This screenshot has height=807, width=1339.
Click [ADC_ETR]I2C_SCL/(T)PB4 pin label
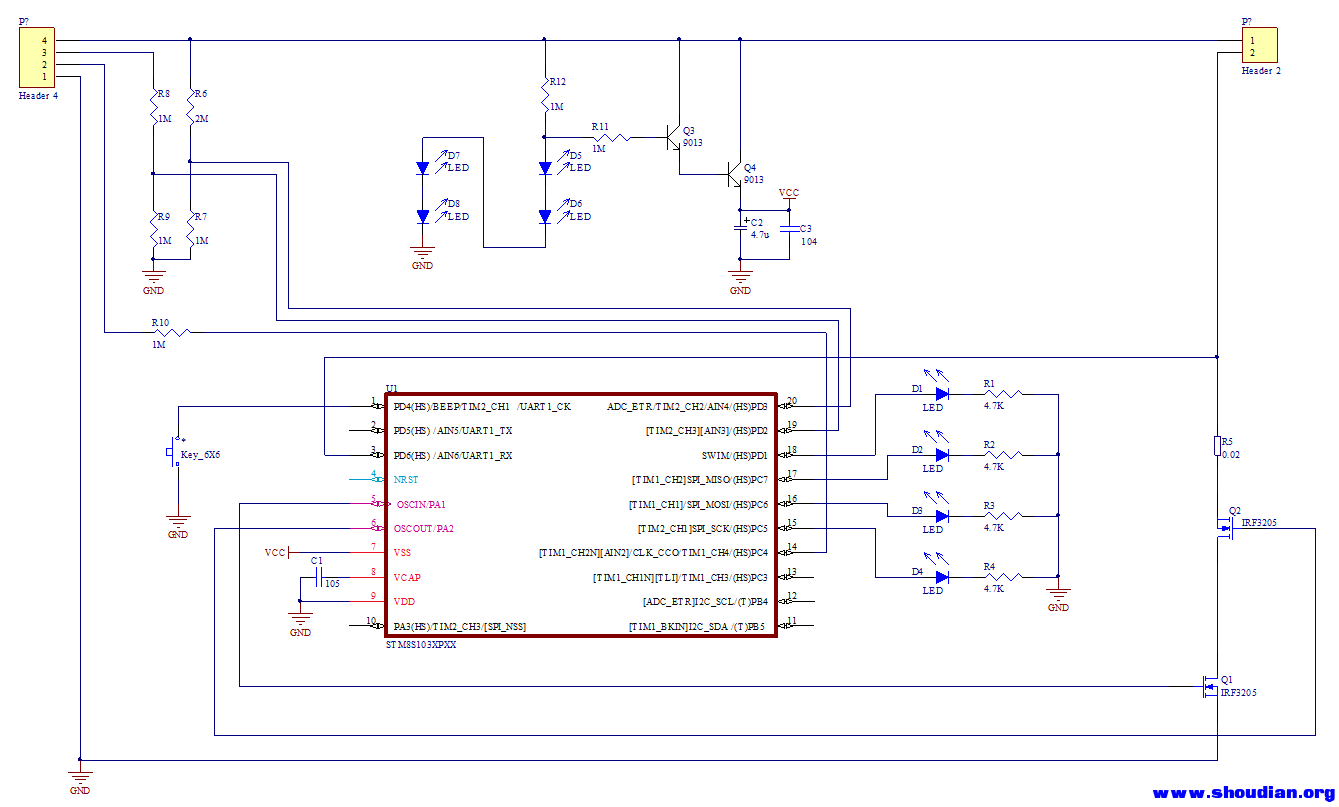[x=705, y=602]
